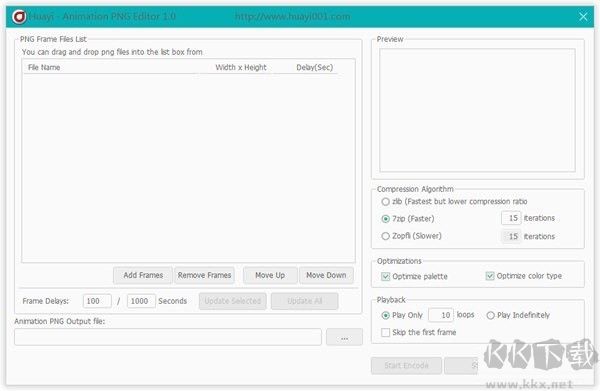Click Add Frames button
The image size is (600, 391).
click(143, 275)
